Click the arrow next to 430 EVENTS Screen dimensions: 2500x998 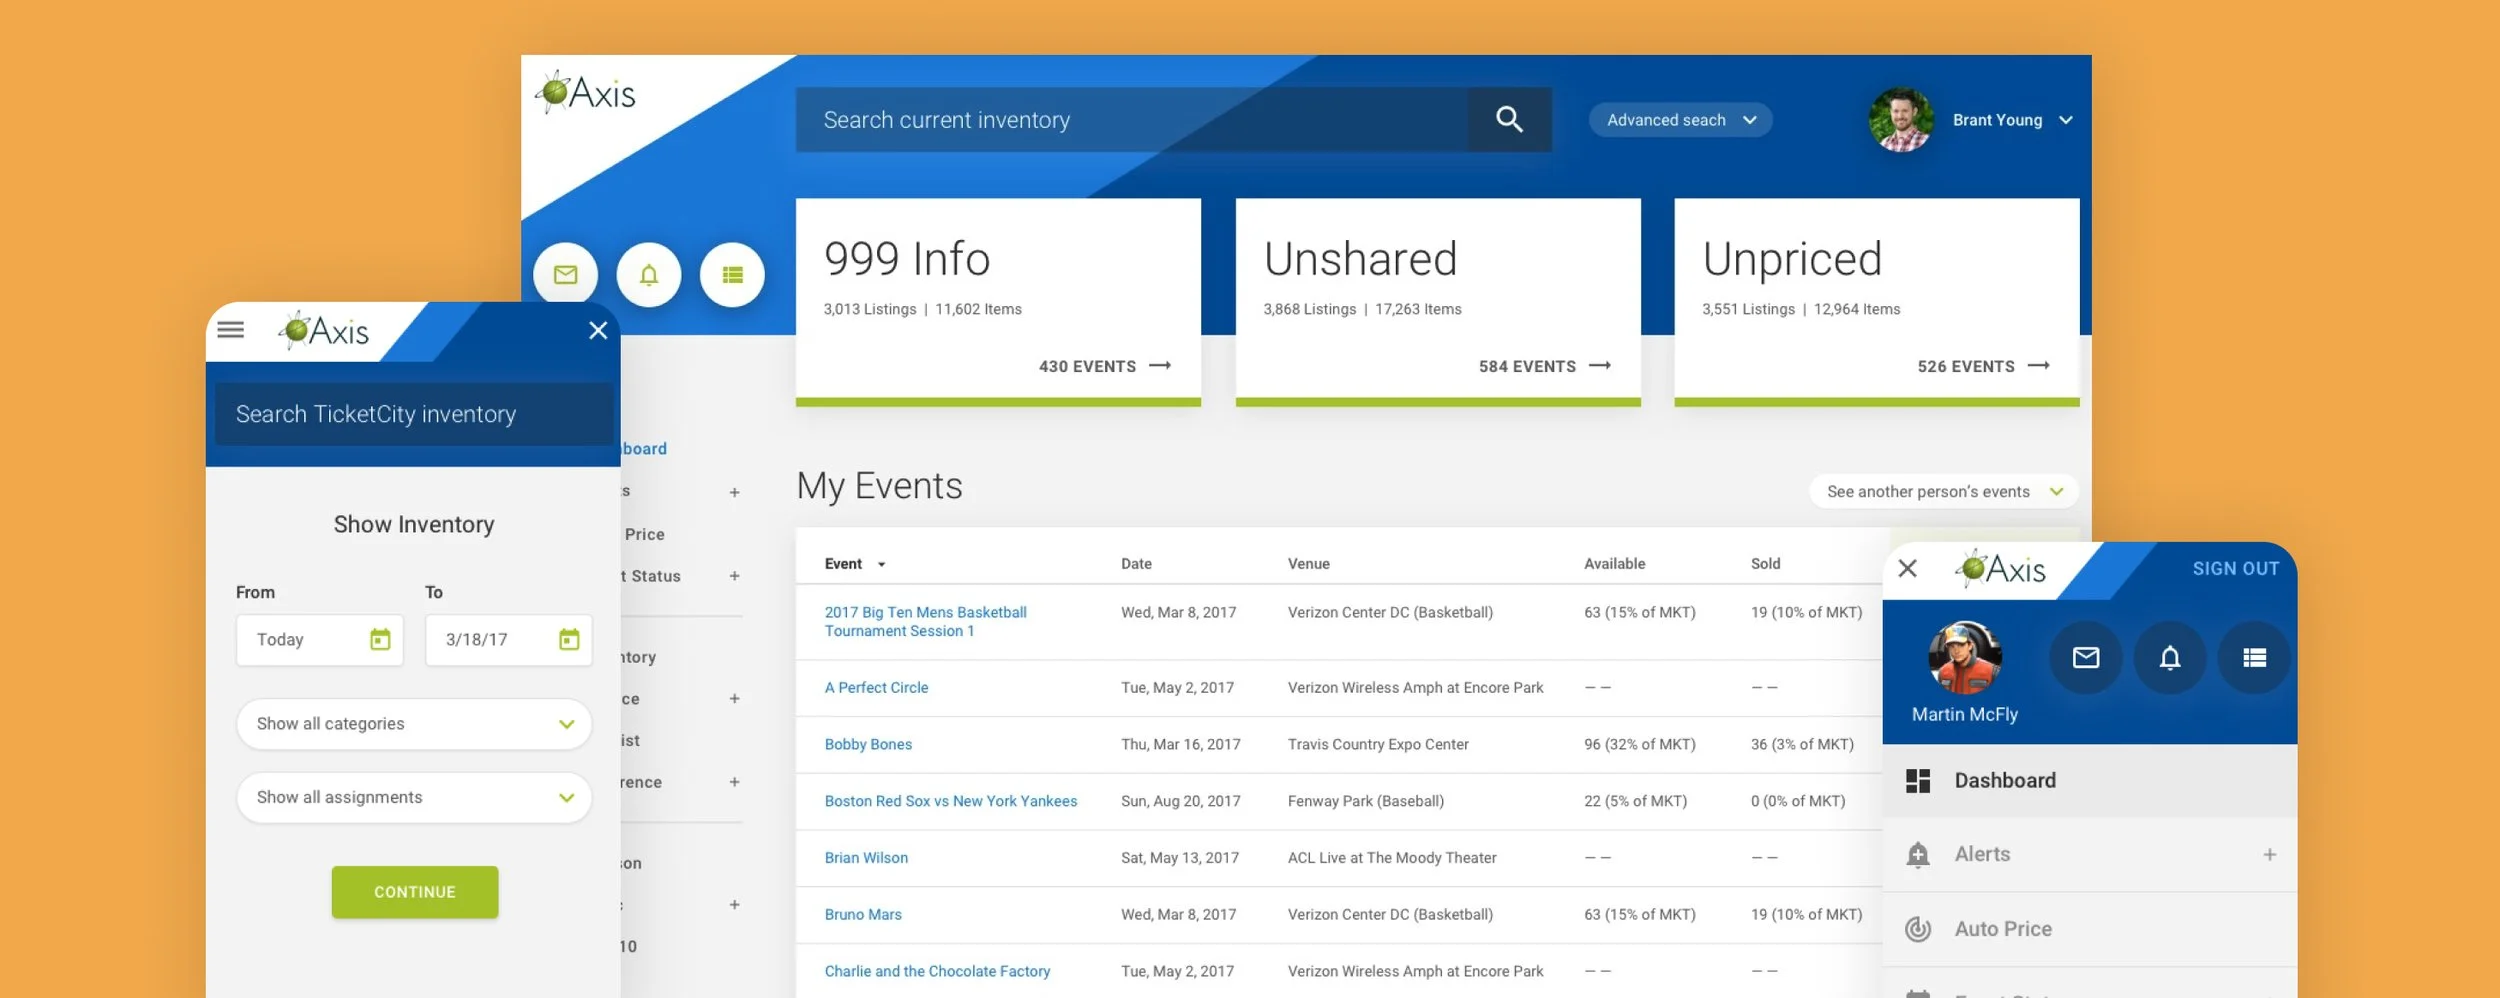pos(1160,366)
